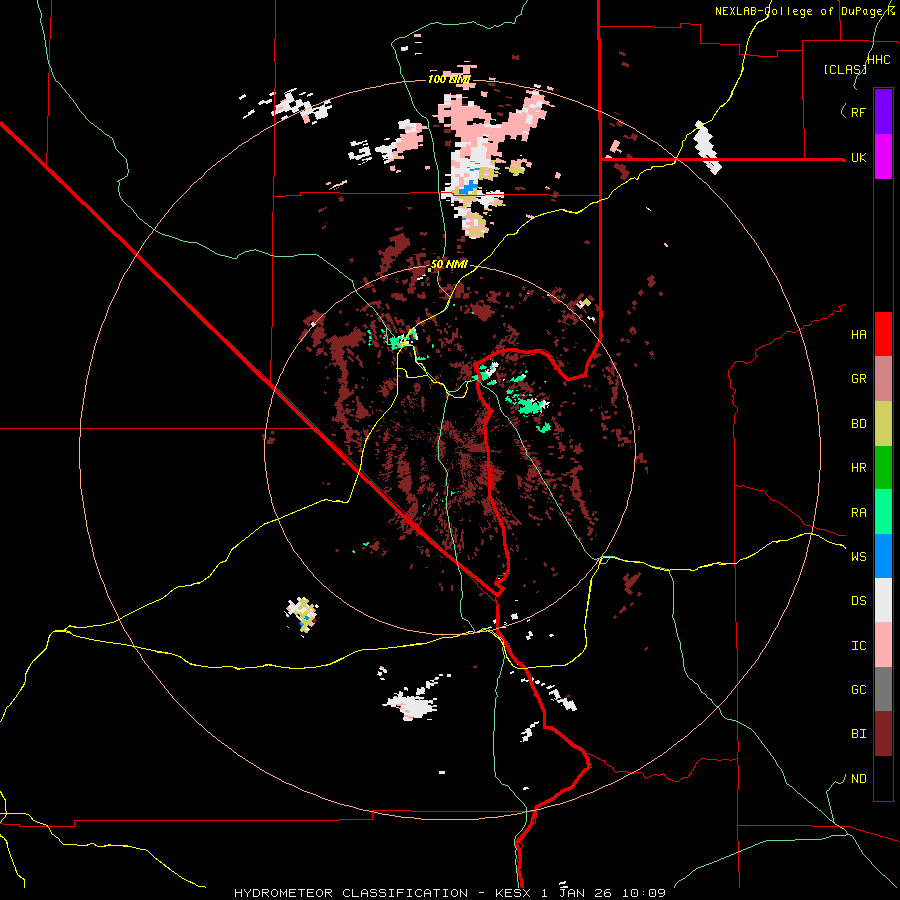Click the "BD" legend label
Screen dimensions: 900x900
859,424
